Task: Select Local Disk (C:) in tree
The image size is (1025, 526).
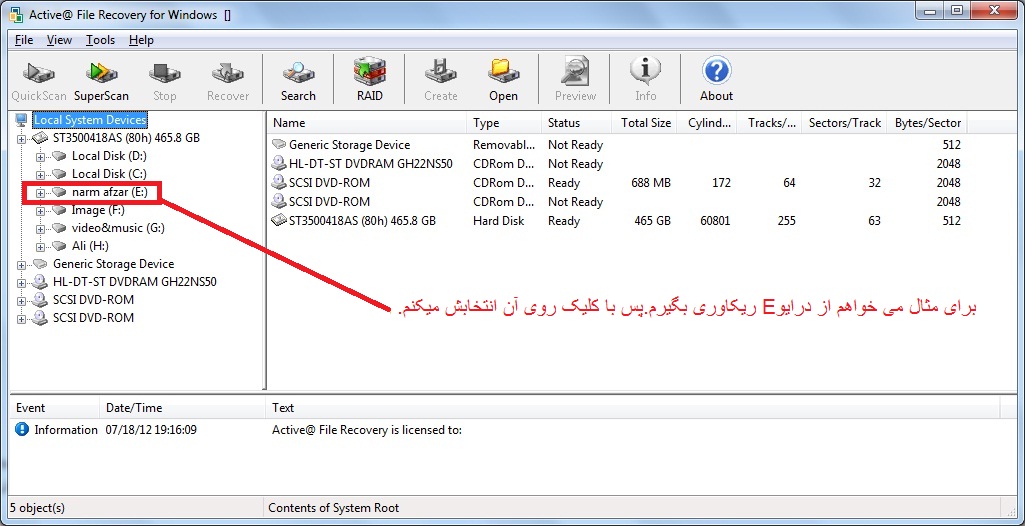Action: point(109,174)
